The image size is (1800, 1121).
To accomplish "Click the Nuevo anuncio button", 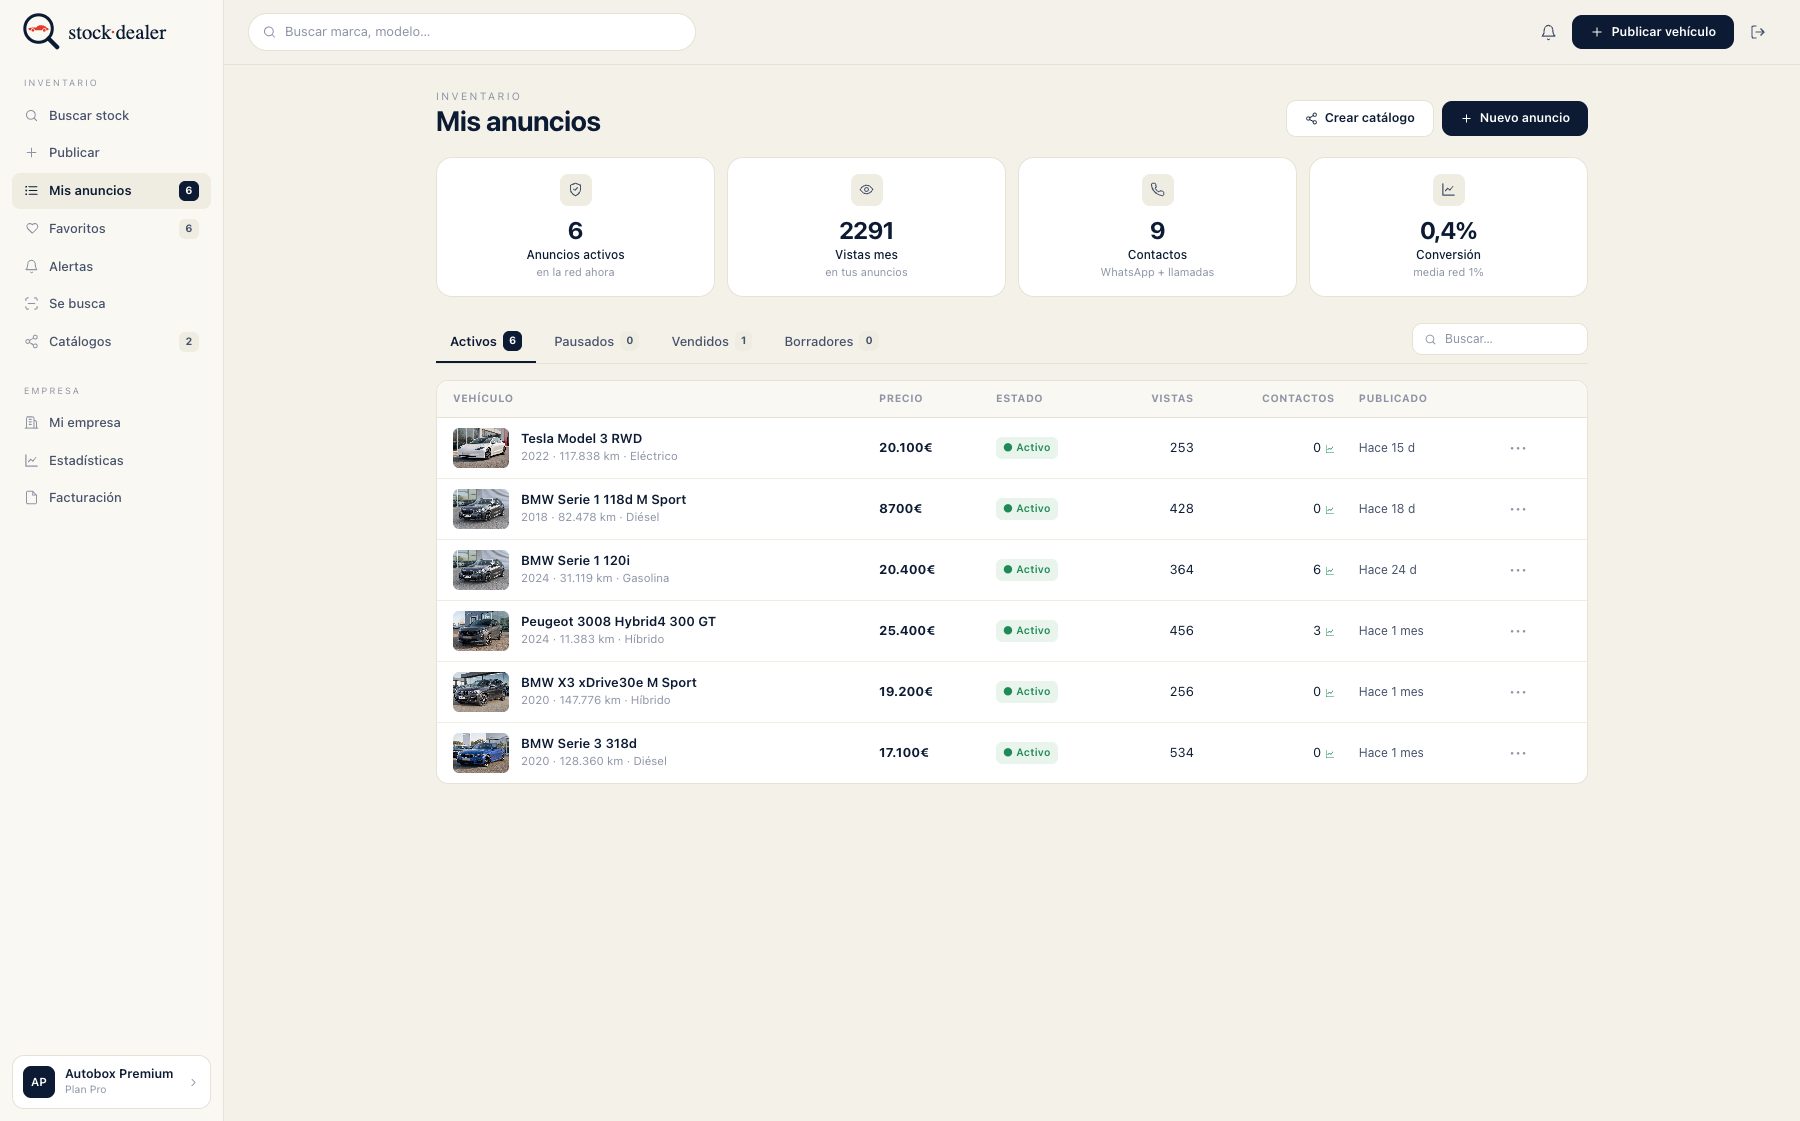I will pos(1514,118).
